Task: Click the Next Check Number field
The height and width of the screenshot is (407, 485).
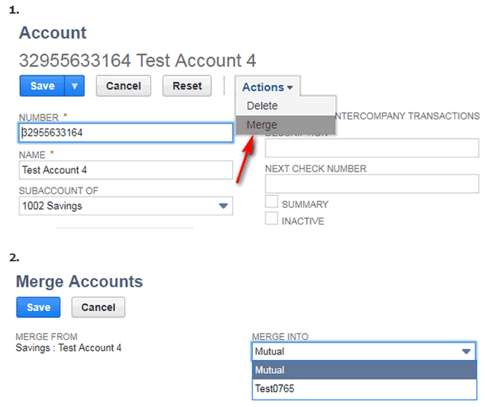Action: tap(372, 184)
